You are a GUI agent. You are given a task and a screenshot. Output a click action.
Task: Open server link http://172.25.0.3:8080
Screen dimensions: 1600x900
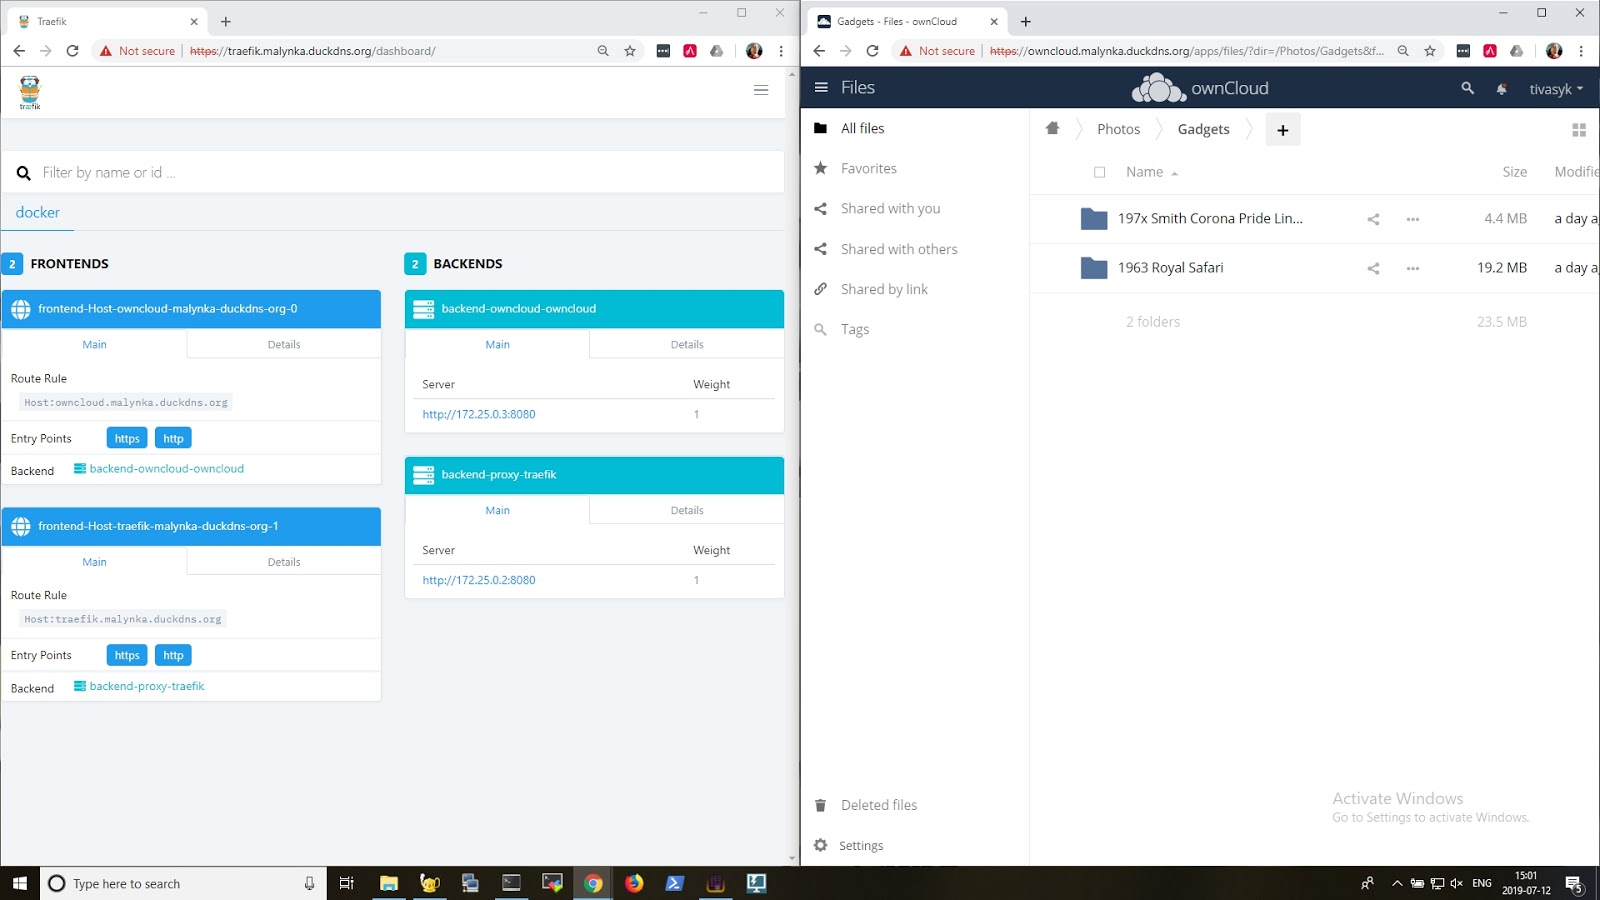coord(479,414)
